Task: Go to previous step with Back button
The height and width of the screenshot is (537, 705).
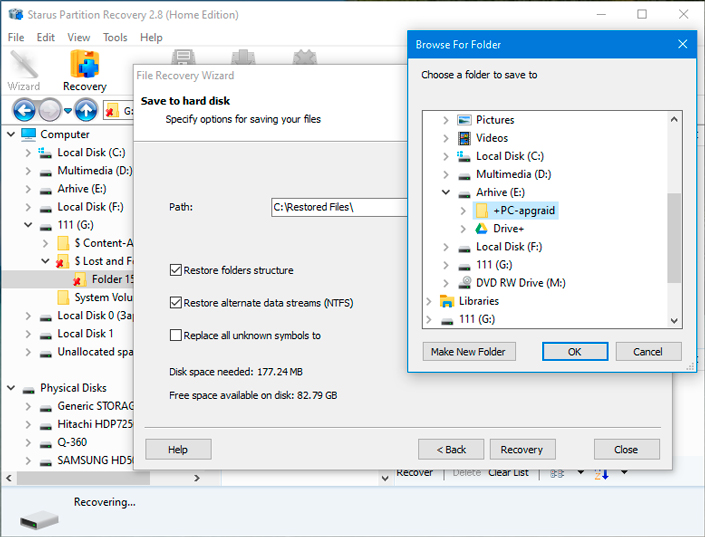Action: click(x=451, y=449)
